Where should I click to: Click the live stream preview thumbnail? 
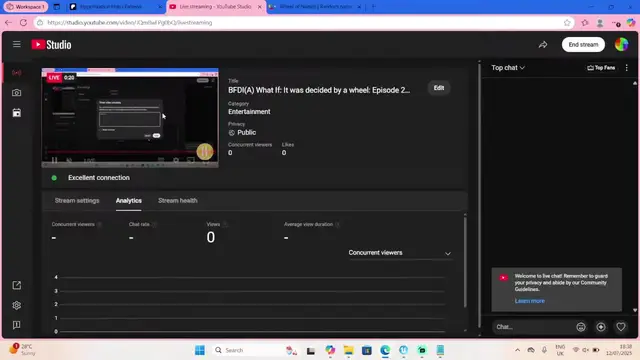[130, 118]
